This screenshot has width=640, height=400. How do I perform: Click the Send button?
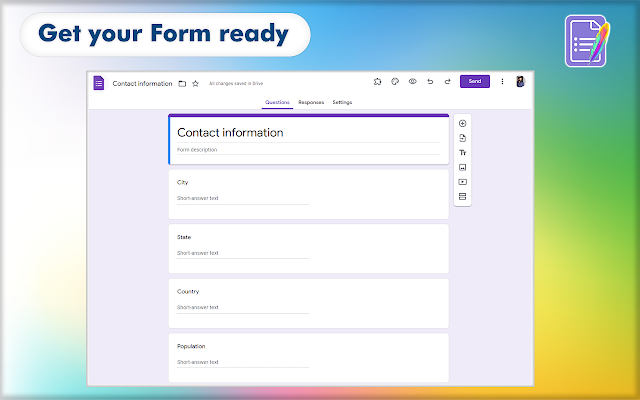pos(475,81)
